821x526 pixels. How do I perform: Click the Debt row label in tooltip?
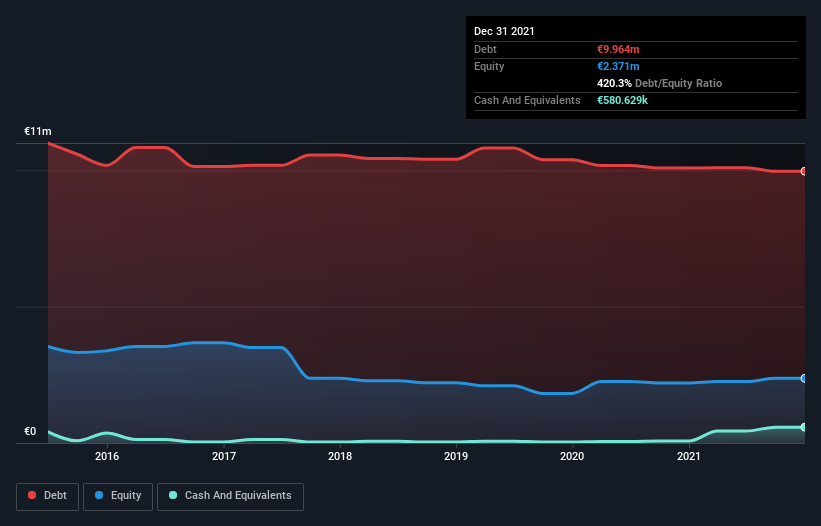[x=485, y=49]
